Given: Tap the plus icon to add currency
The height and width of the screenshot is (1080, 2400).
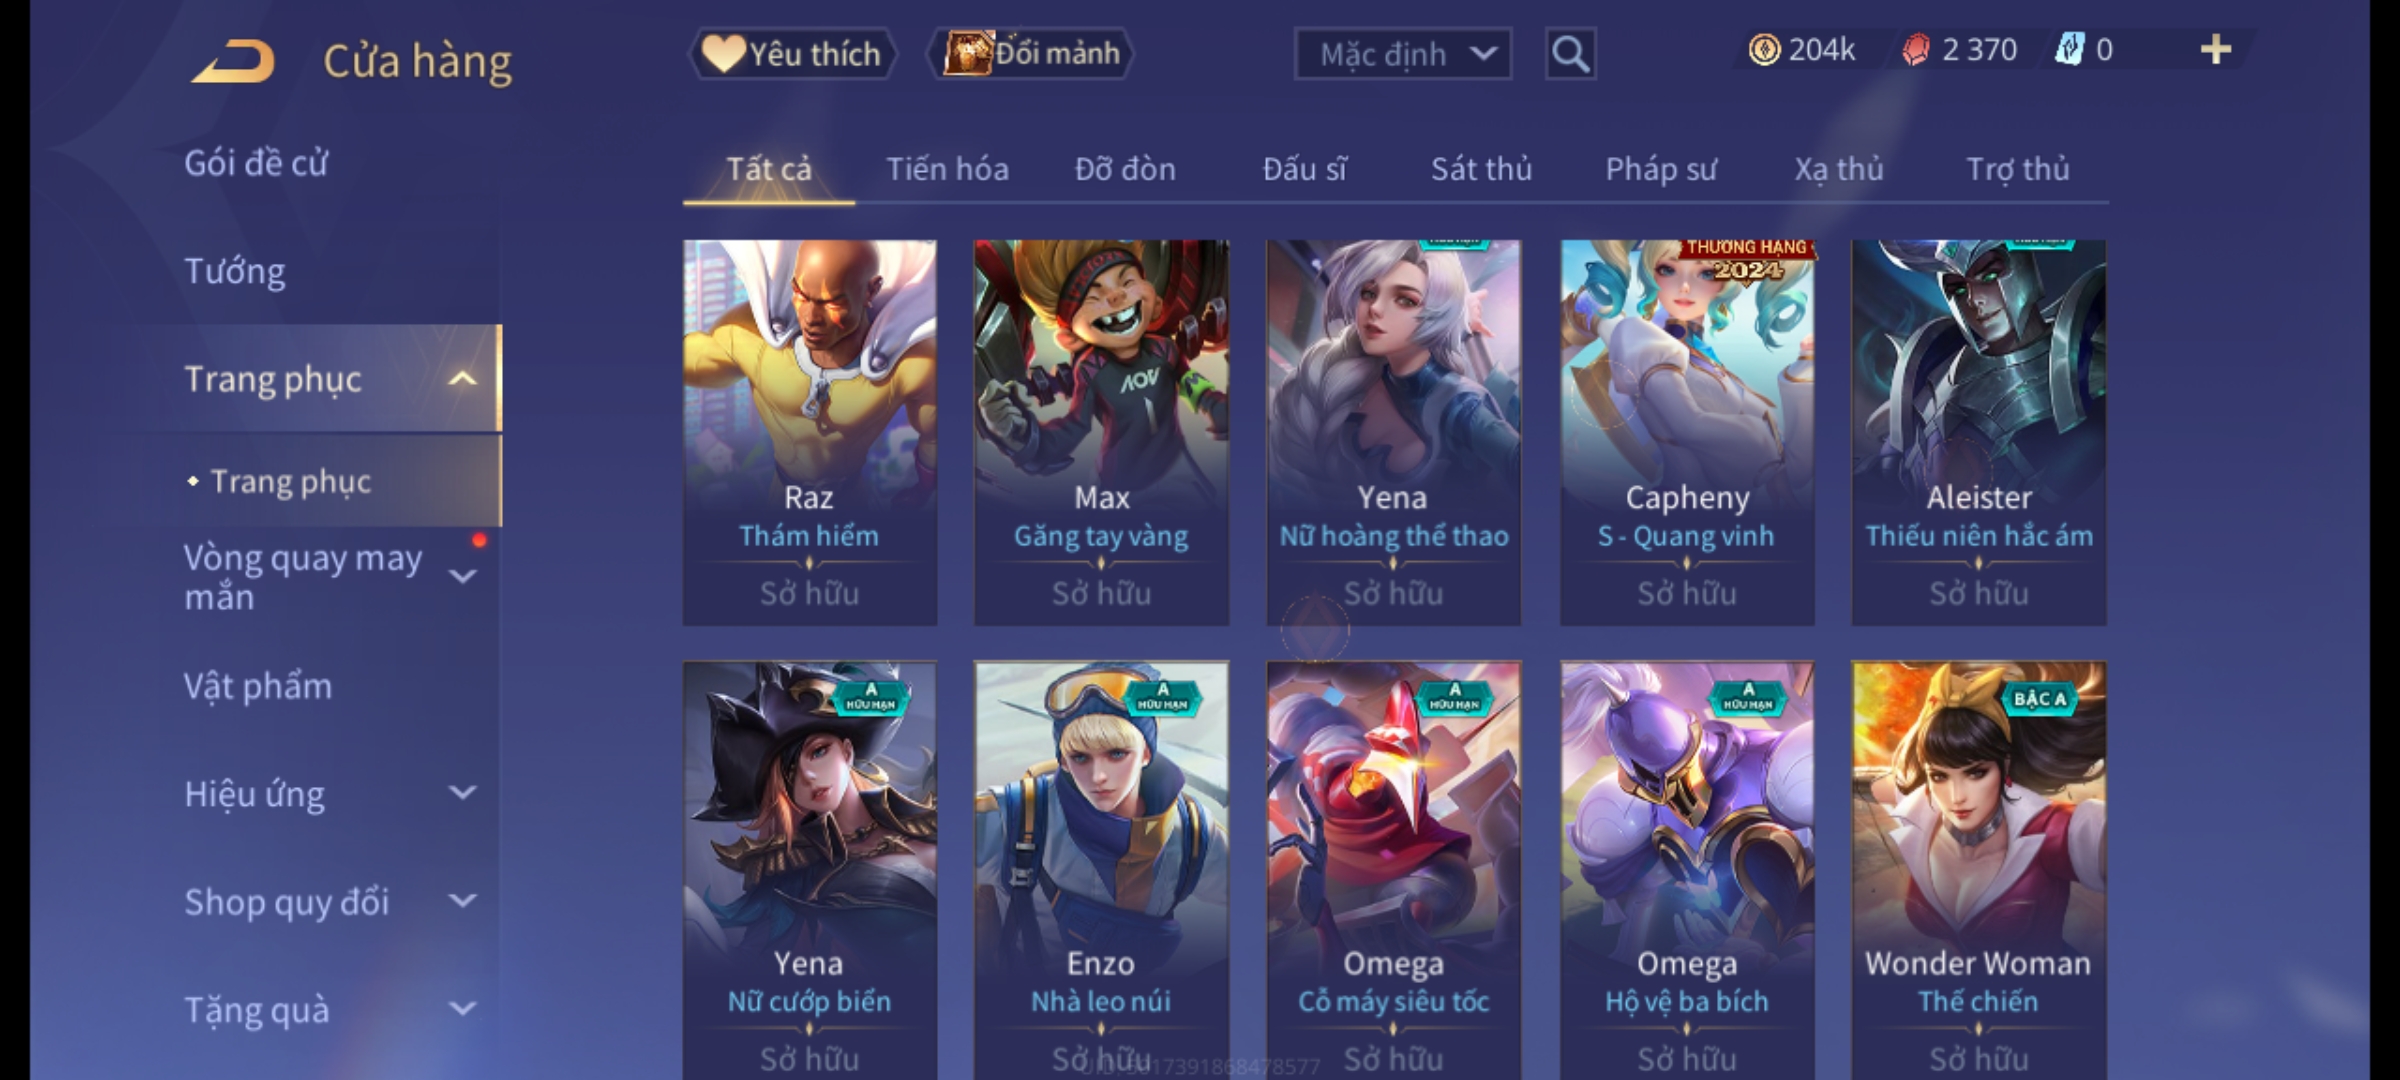Looking at the screenshot, I should (x=2216, y=49).
